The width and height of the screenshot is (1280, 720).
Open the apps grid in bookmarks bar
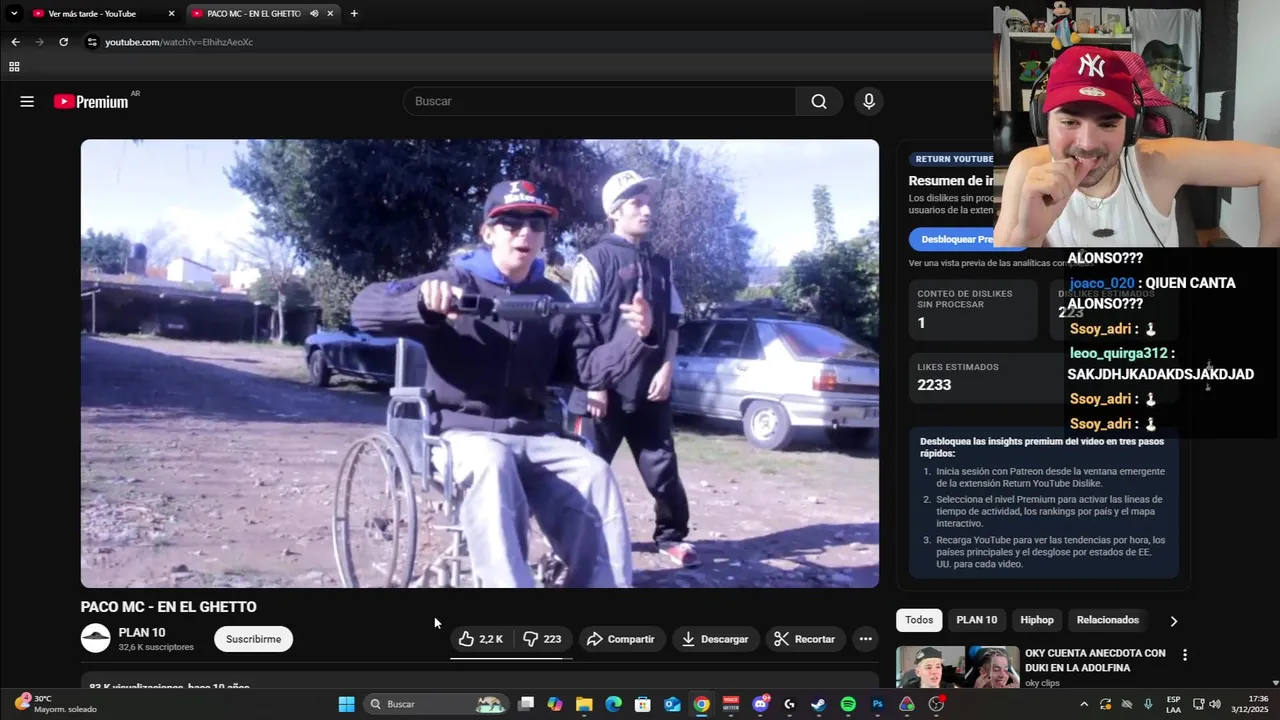pyautogui.click(x=14, y=67)
